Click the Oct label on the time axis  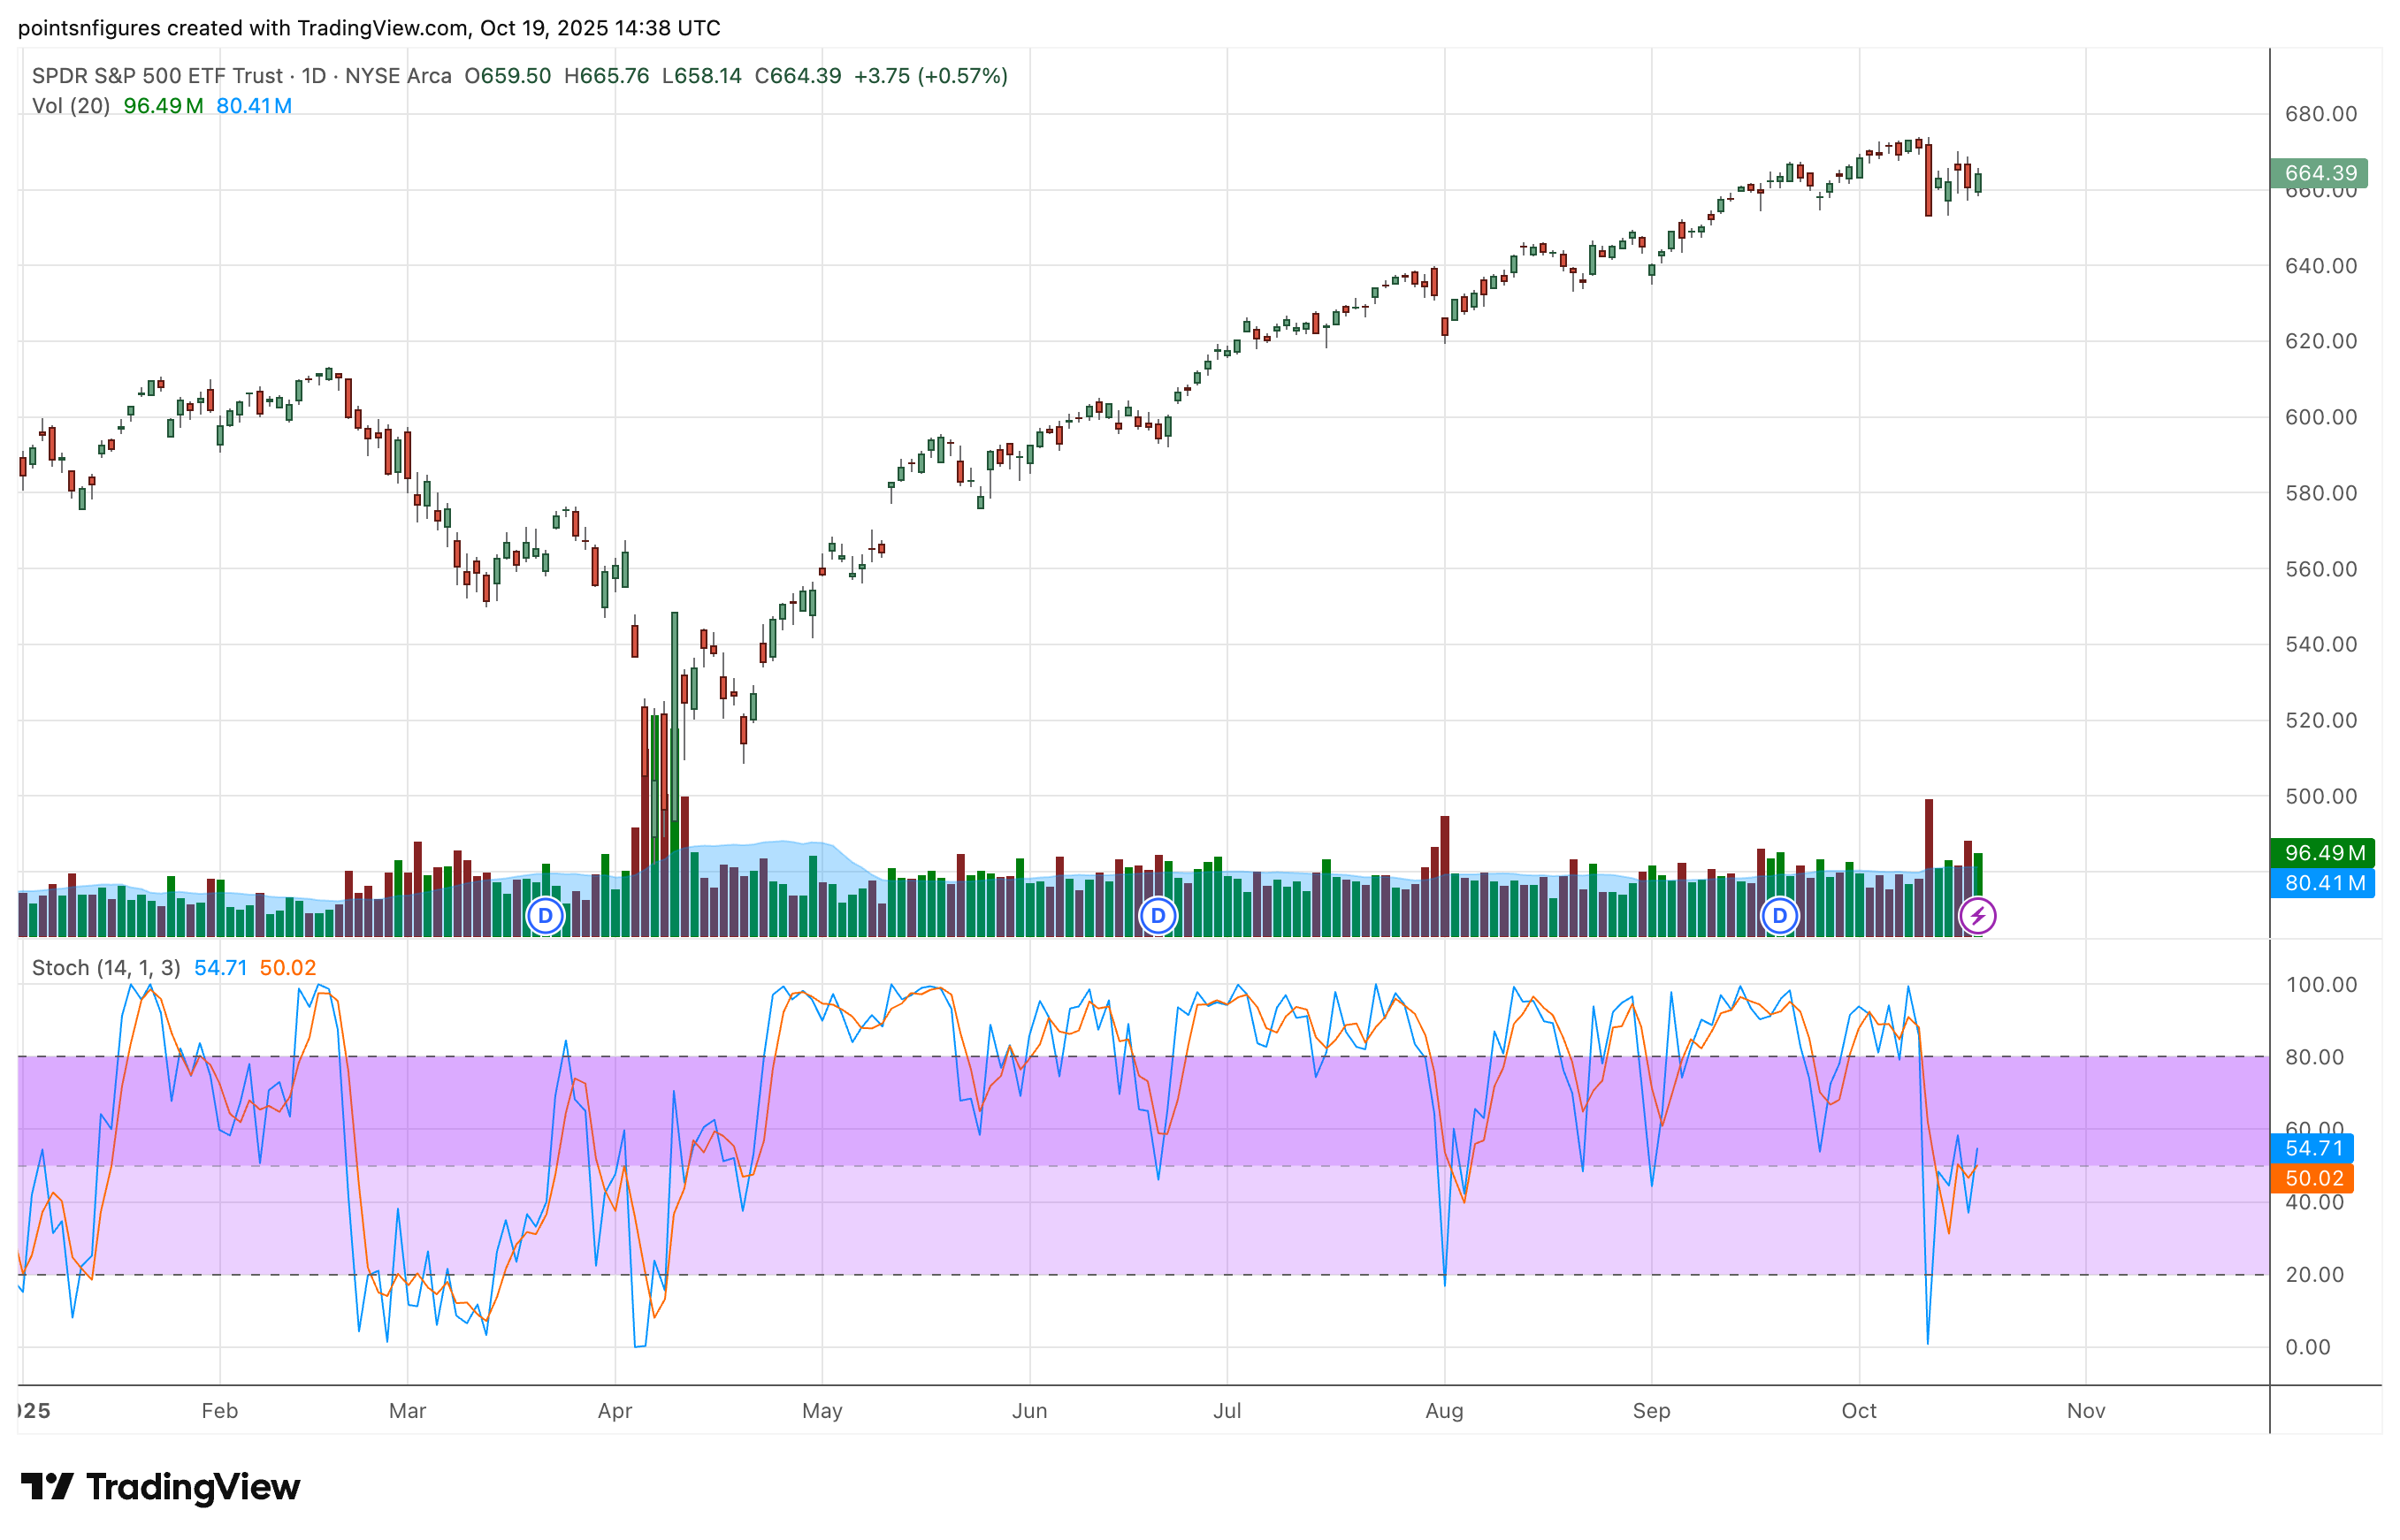click(1858, 1410)
